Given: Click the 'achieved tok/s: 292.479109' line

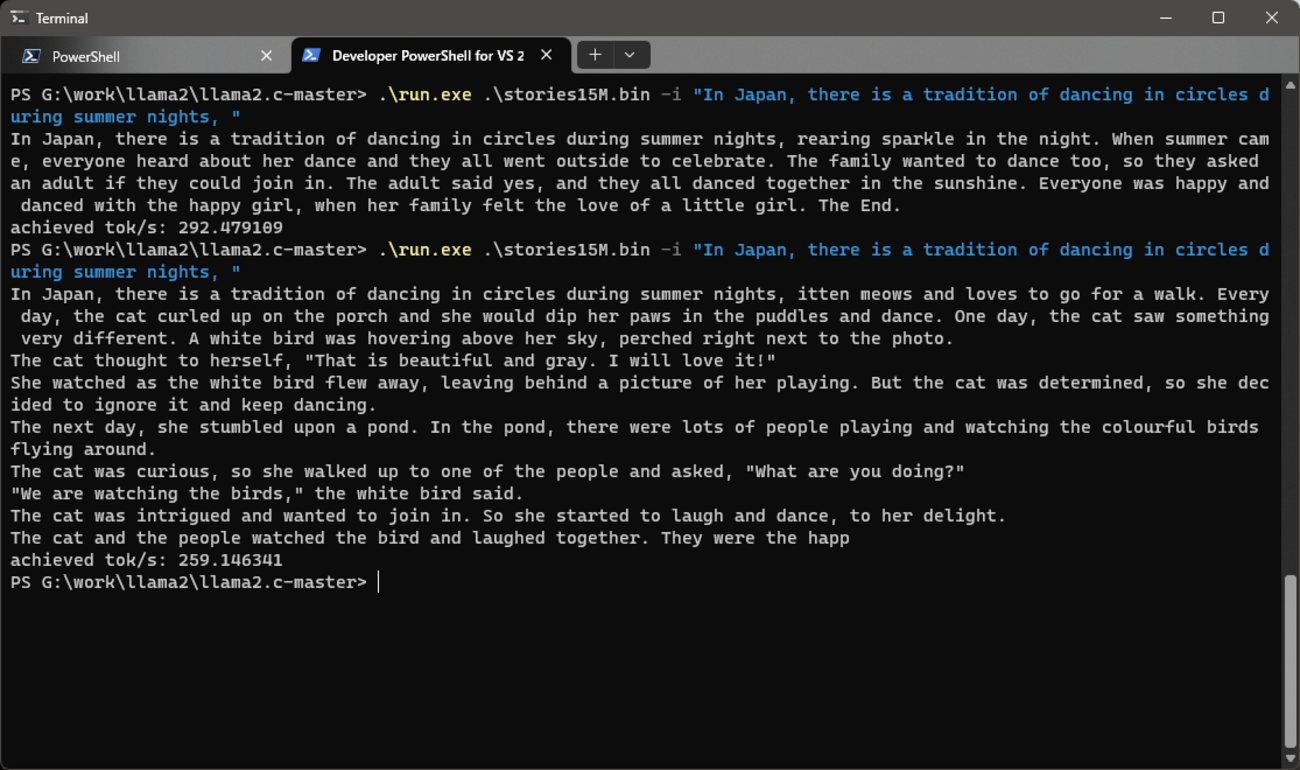Looking at the screenshot, I should point(147,228).
